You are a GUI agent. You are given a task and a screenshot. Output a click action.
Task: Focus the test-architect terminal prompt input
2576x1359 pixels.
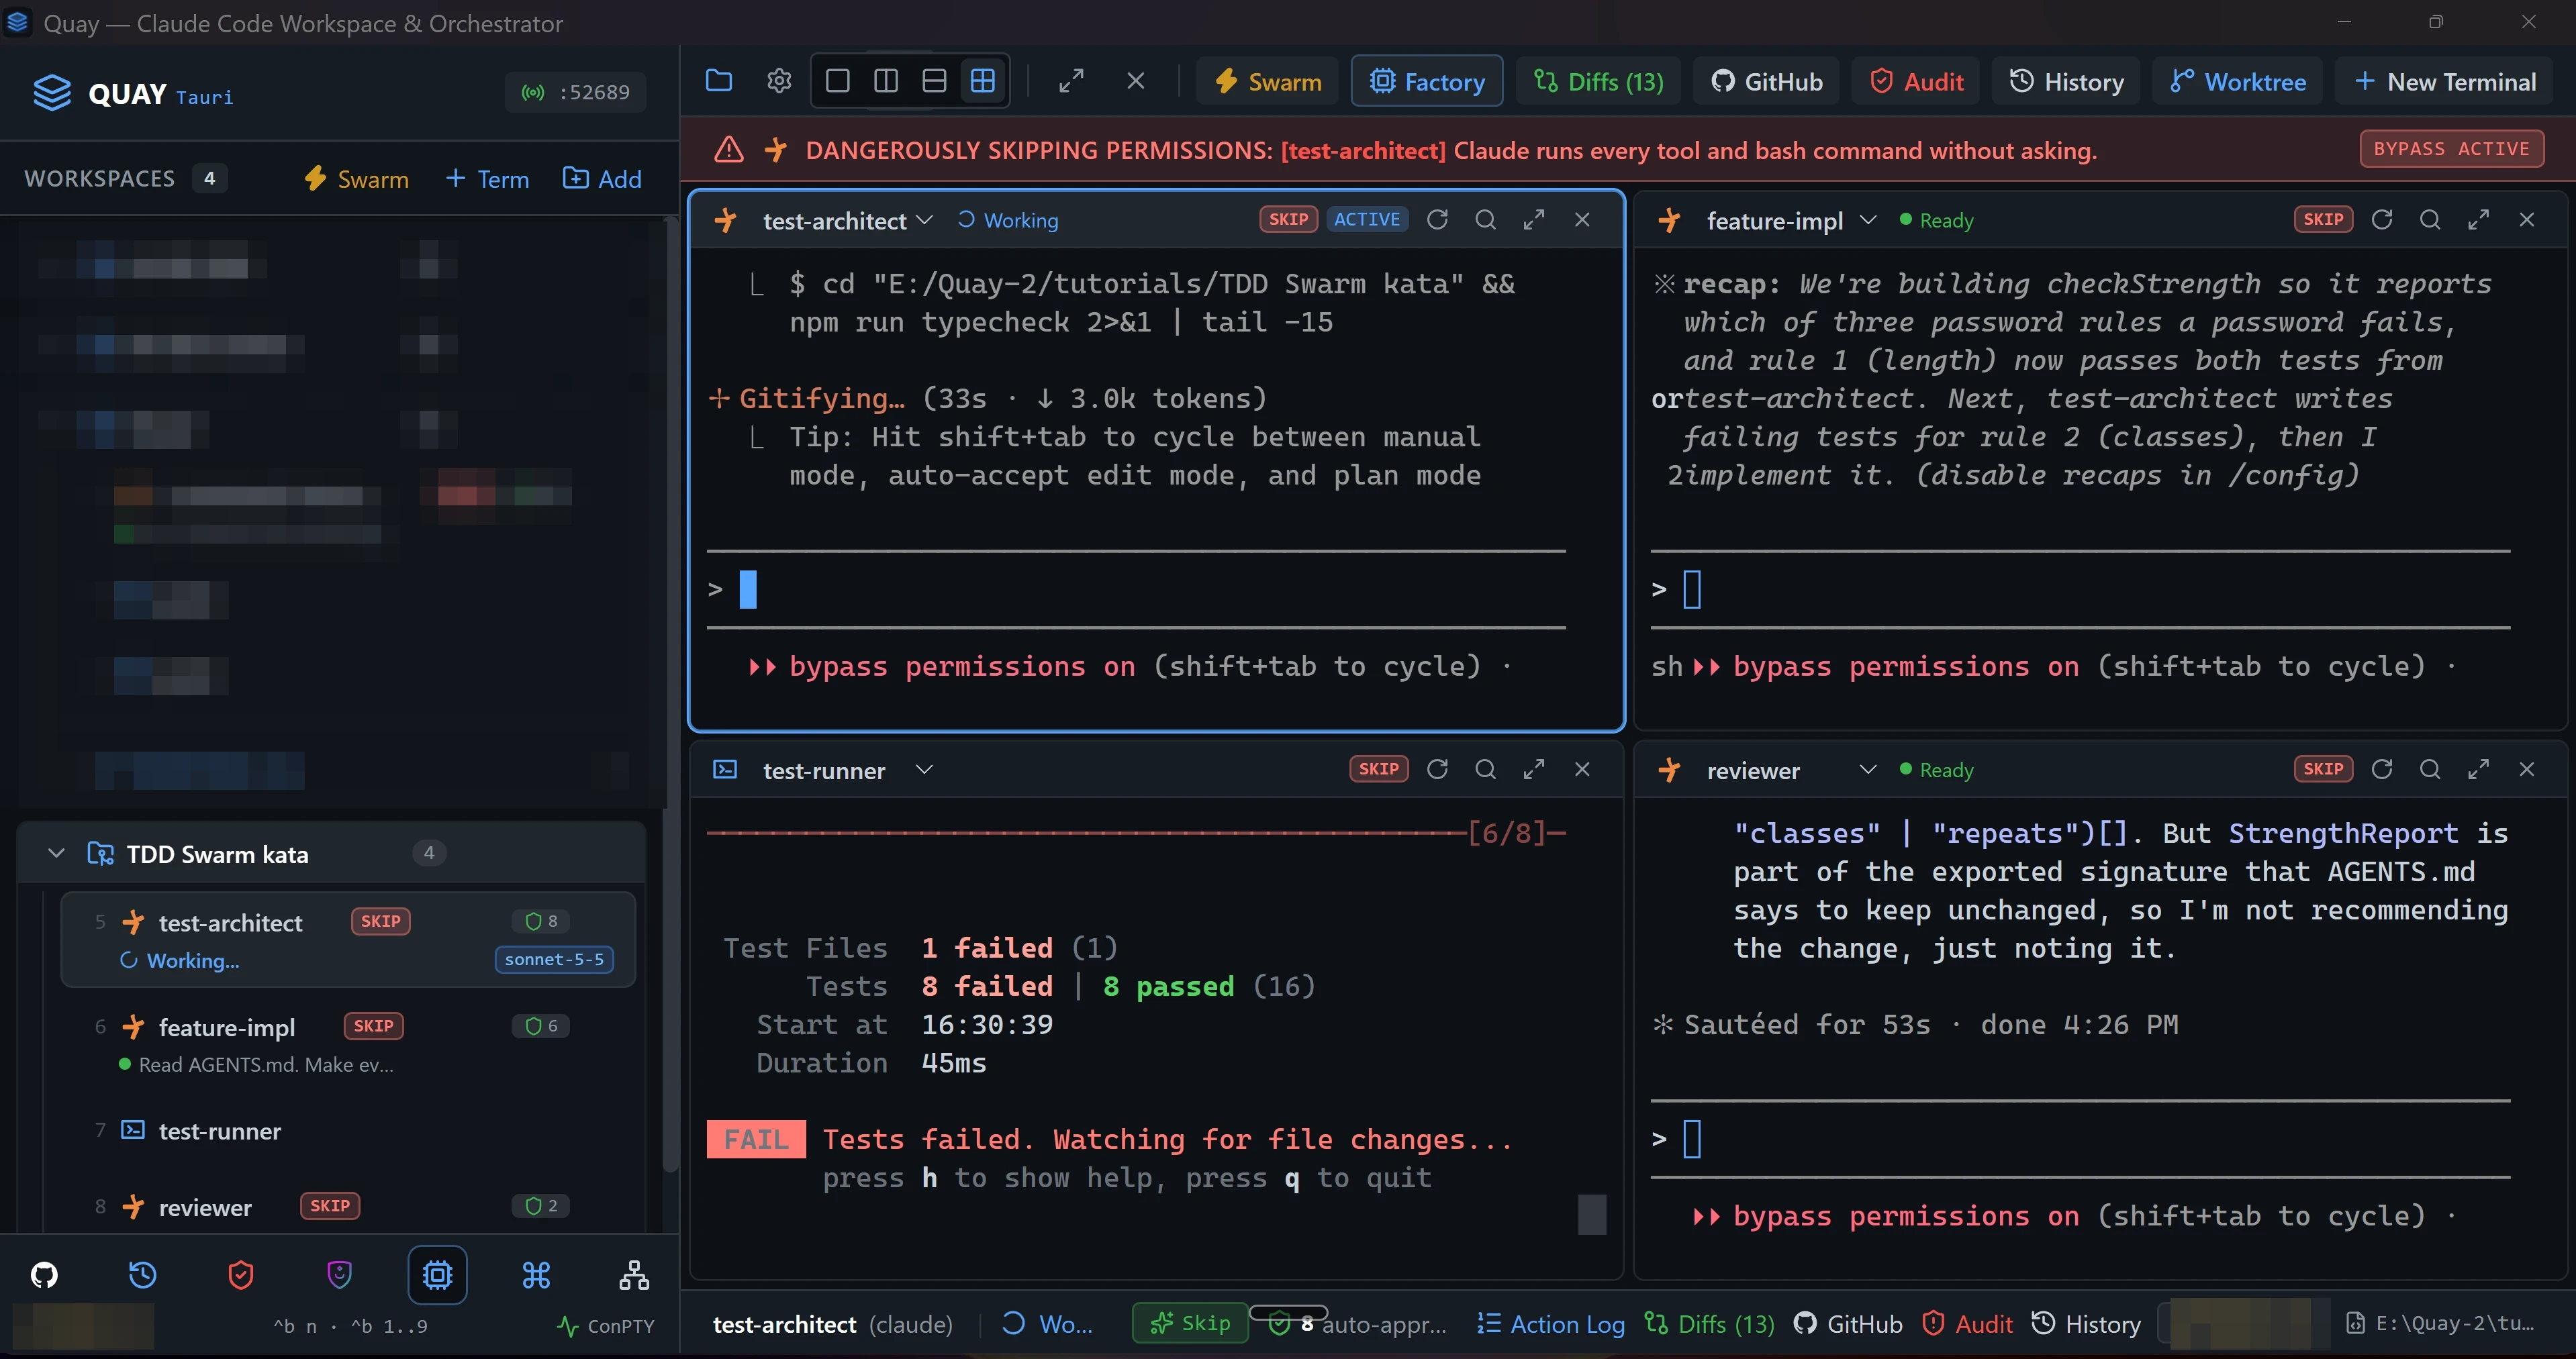click(1136, 589)
